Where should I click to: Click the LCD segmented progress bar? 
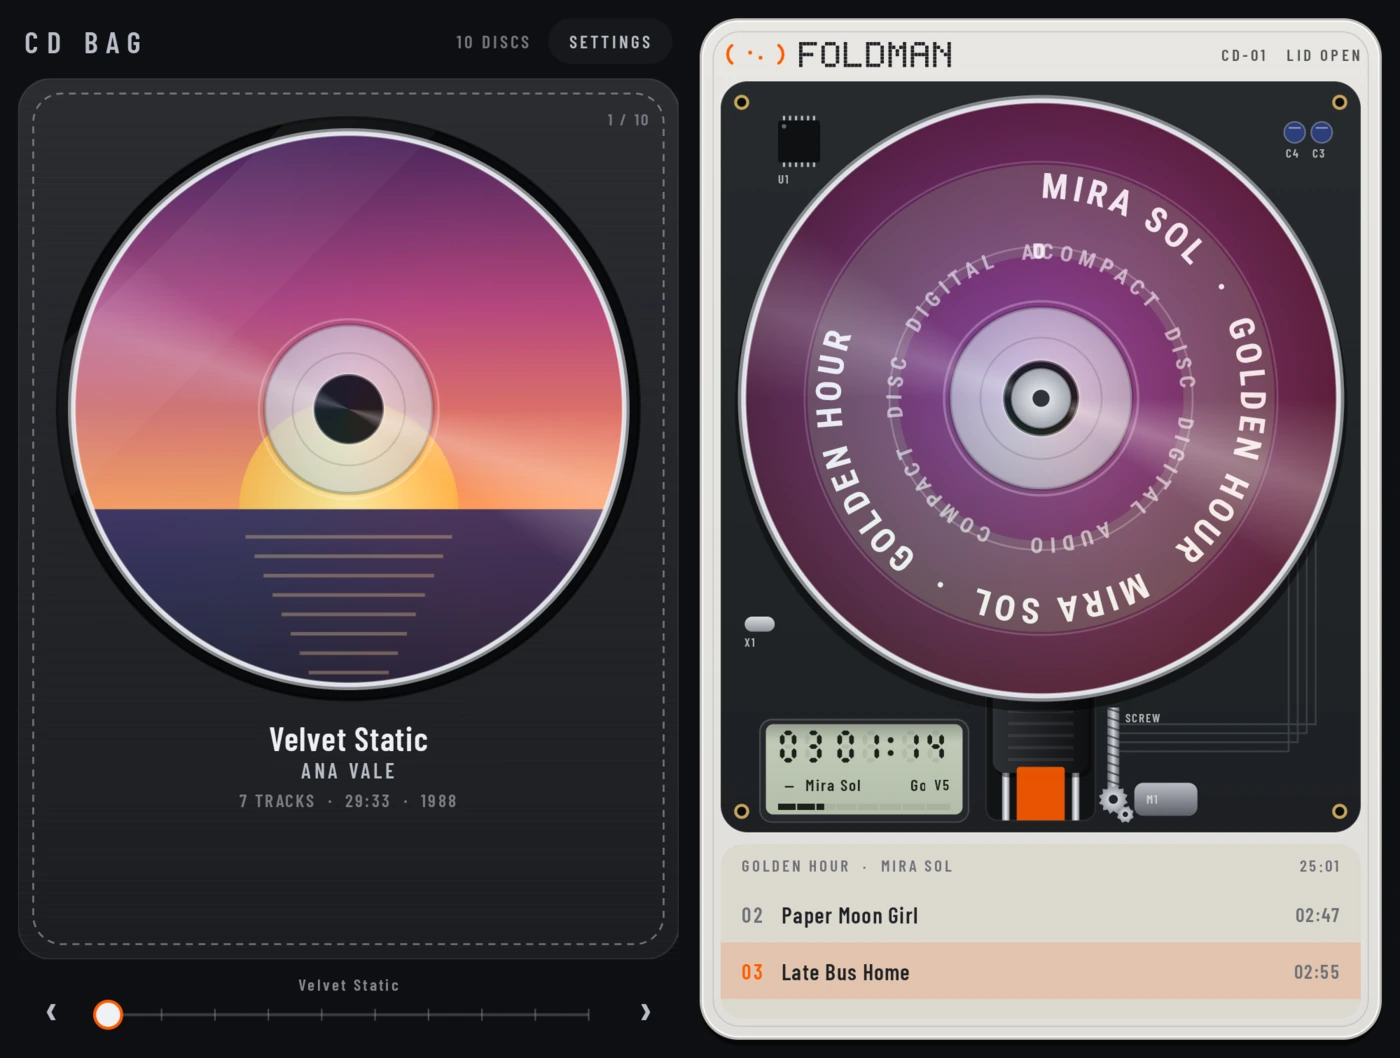point(864,806)
